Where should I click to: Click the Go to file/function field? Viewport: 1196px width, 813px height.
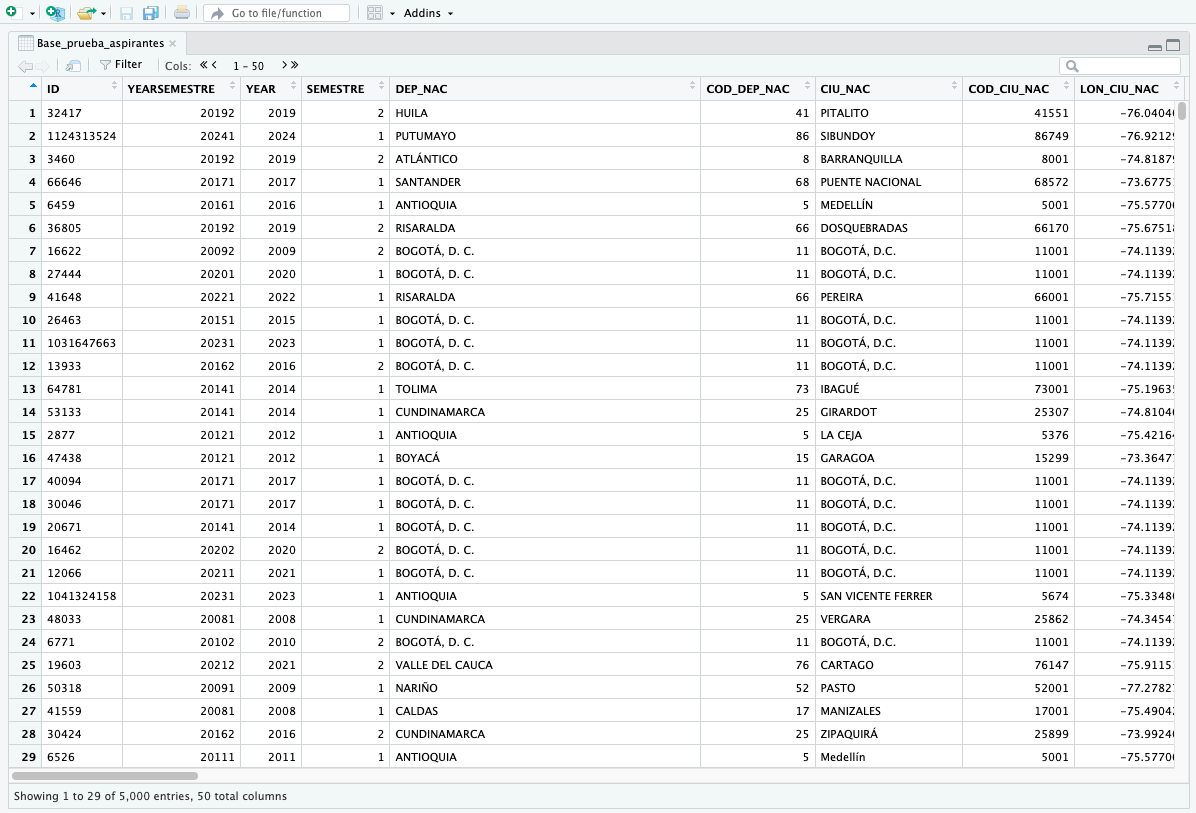coord(277,13)
